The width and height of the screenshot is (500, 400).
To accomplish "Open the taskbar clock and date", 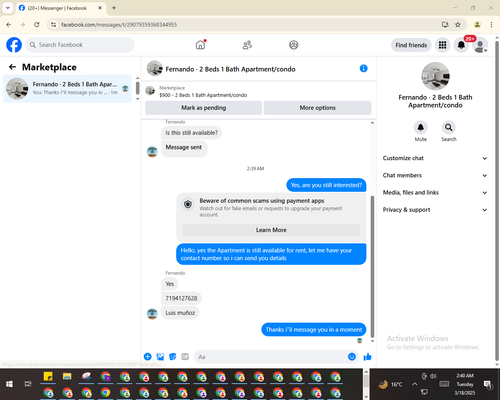I will click(x=465, y=384).
